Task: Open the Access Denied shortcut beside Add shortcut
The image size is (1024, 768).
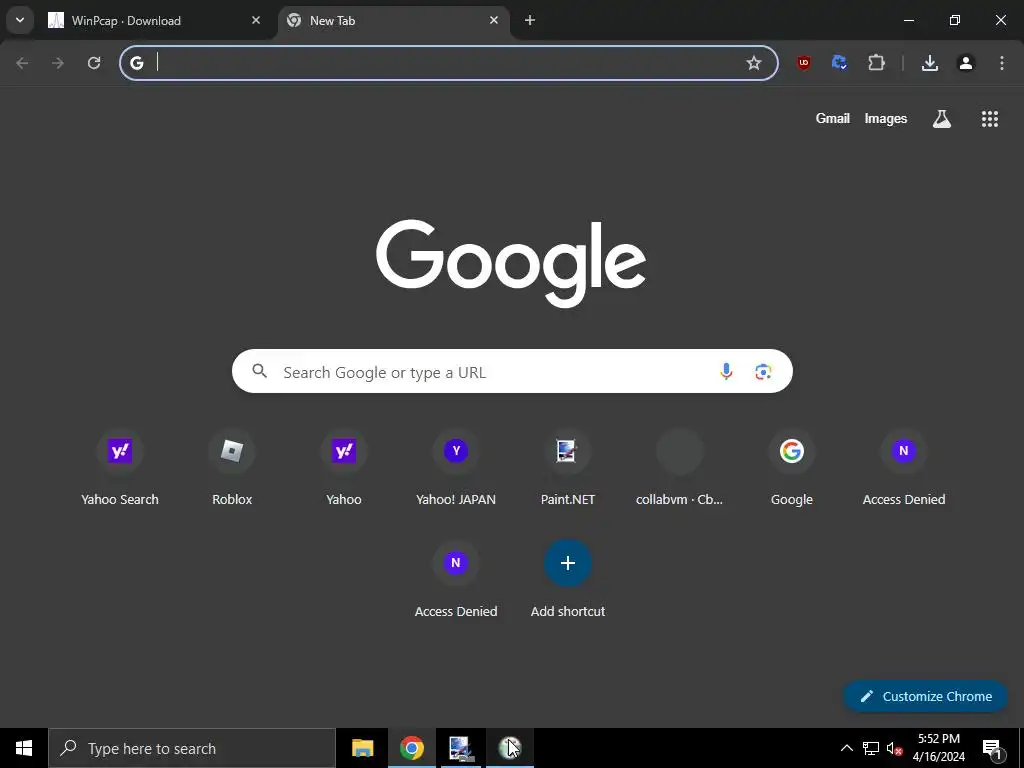Action: (456, 580)
